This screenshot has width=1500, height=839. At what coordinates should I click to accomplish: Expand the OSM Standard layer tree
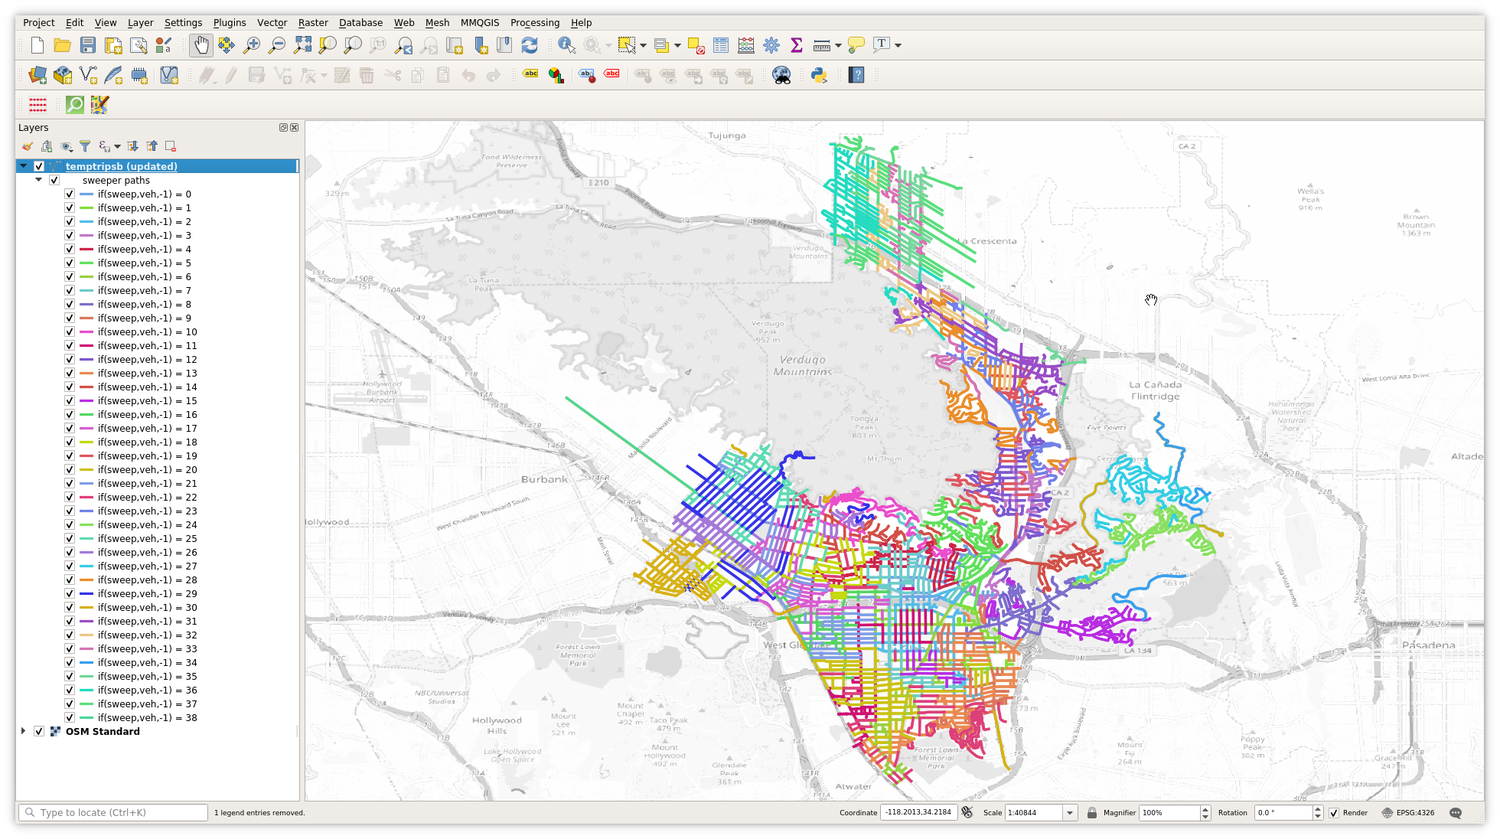pos(23,732)
